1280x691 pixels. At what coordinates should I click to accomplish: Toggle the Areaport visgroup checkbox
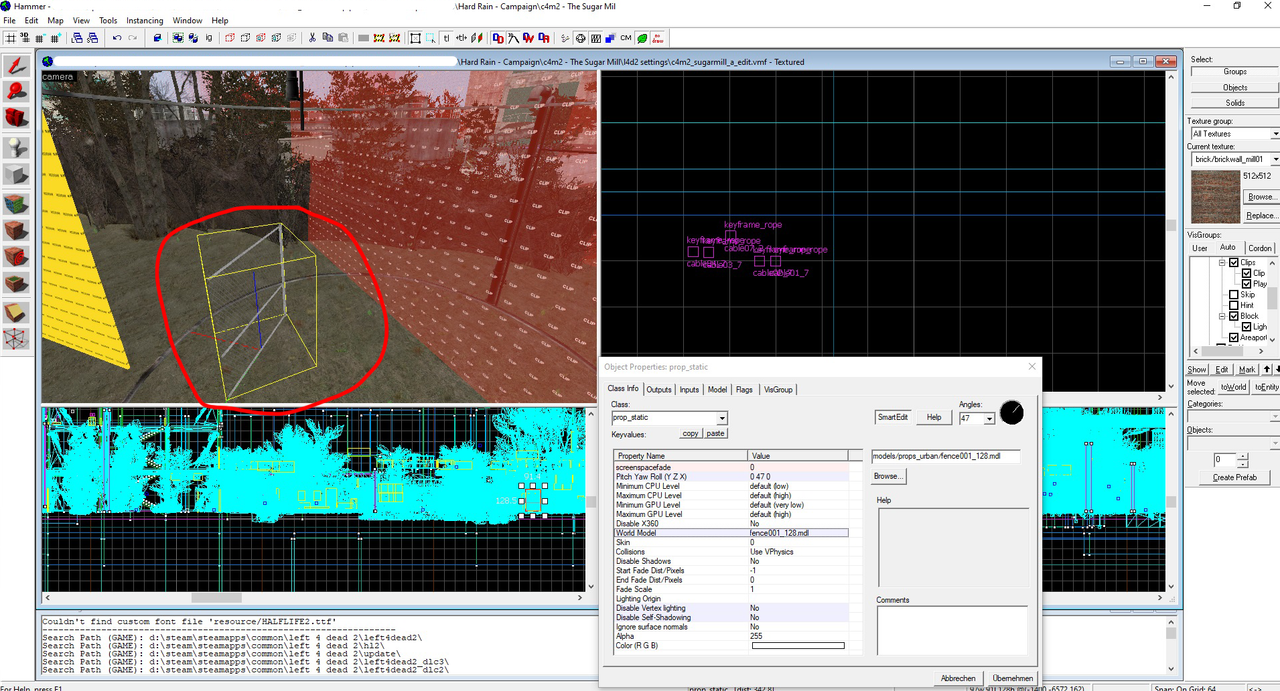[x=1234, y=338]
